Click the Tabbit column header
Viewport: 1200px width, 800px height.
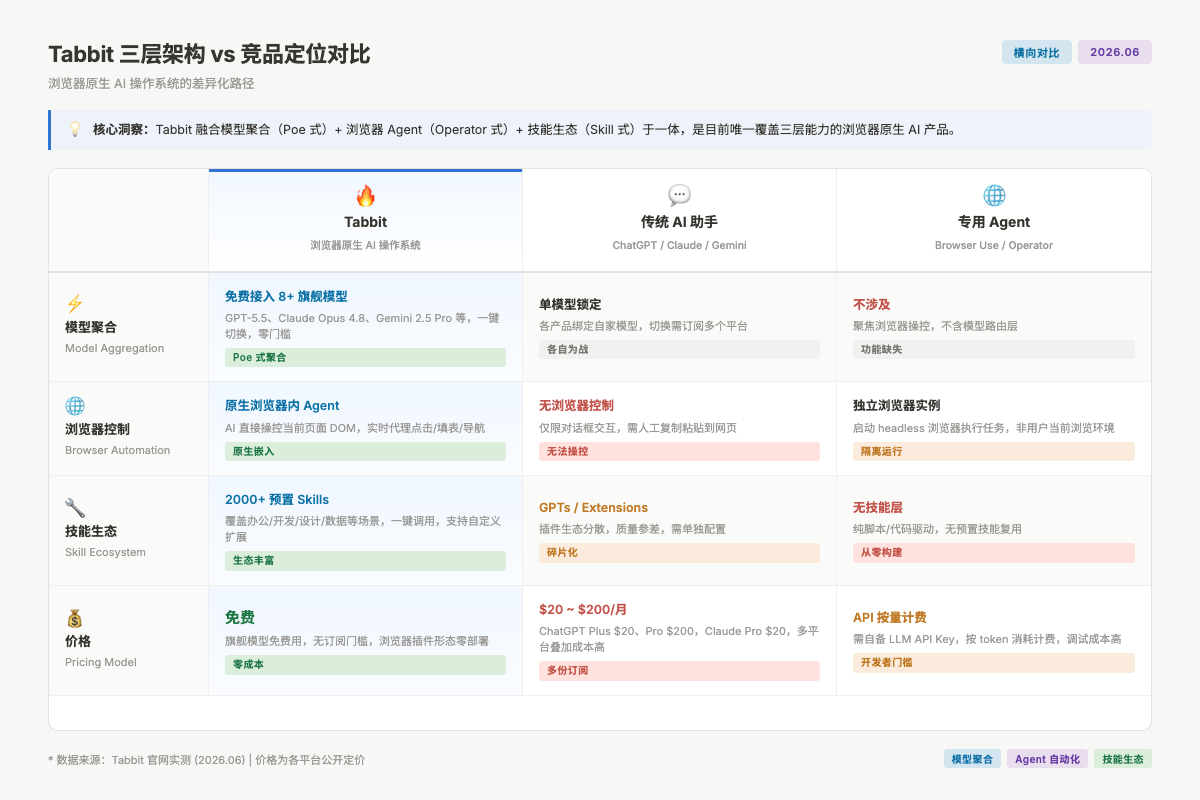pyautogui.click(x=365, y=221)
